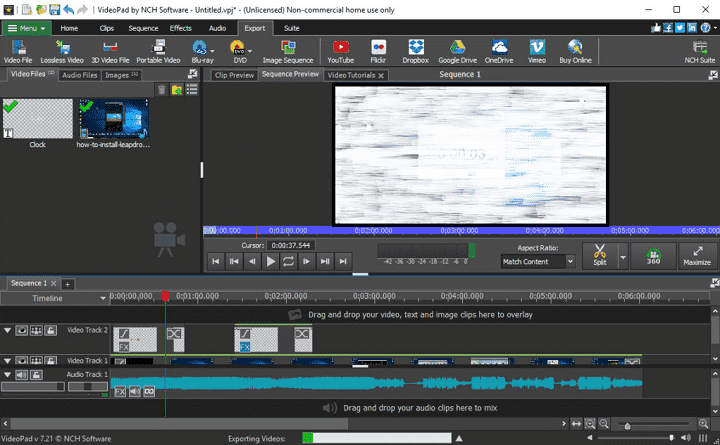Open the Effects tab
Screen dimensions: 720x445
pyautogui.click(x=180, y=28)
